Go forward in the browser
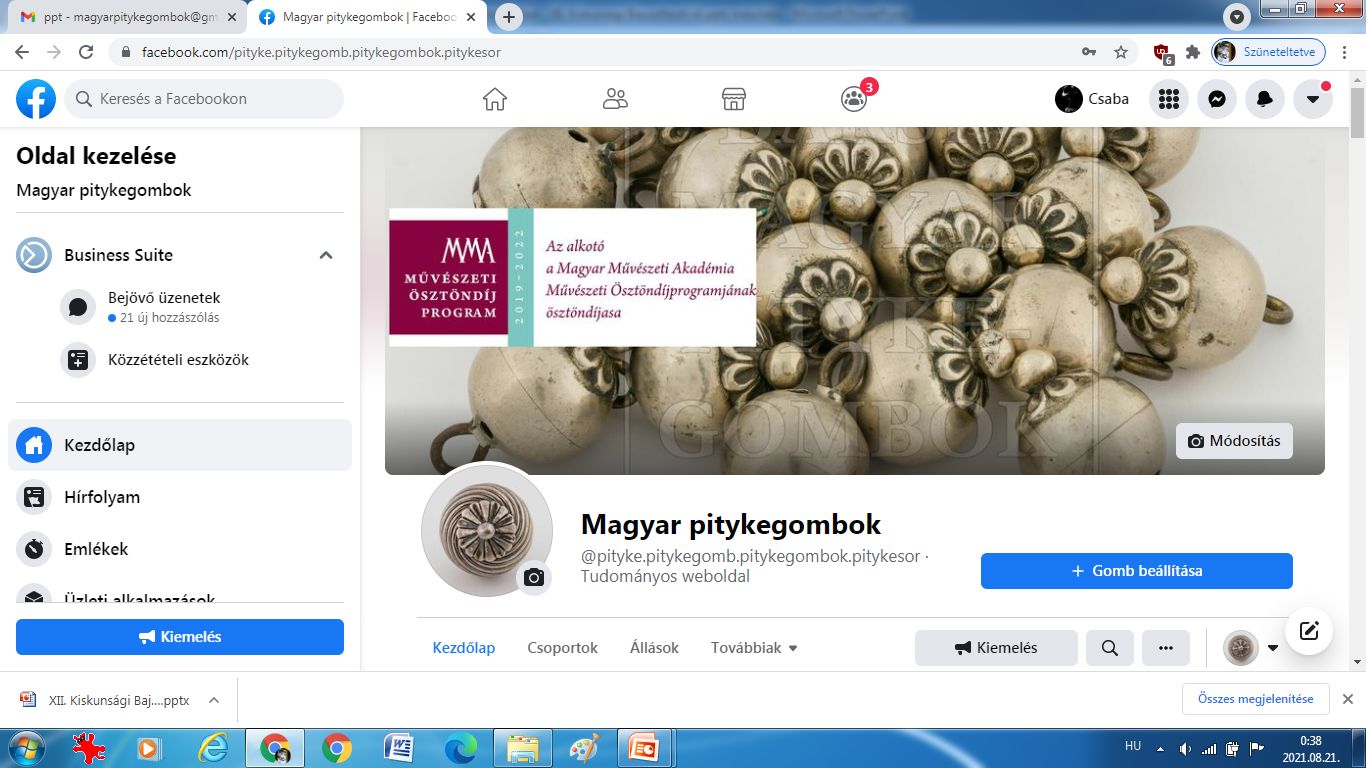Screen dimensions: 1366x768 (54, 52)
